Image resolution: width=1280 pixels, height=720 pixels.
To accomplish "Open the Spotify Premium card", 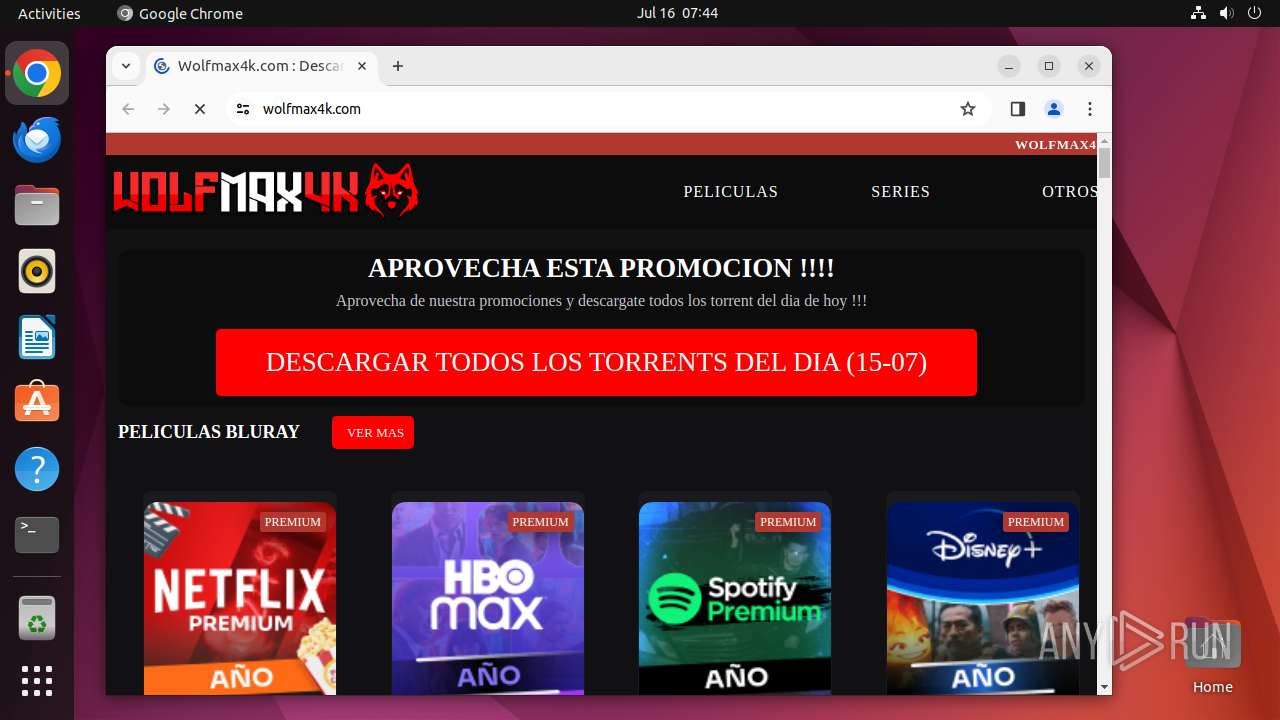I will [x=735, y=598].
